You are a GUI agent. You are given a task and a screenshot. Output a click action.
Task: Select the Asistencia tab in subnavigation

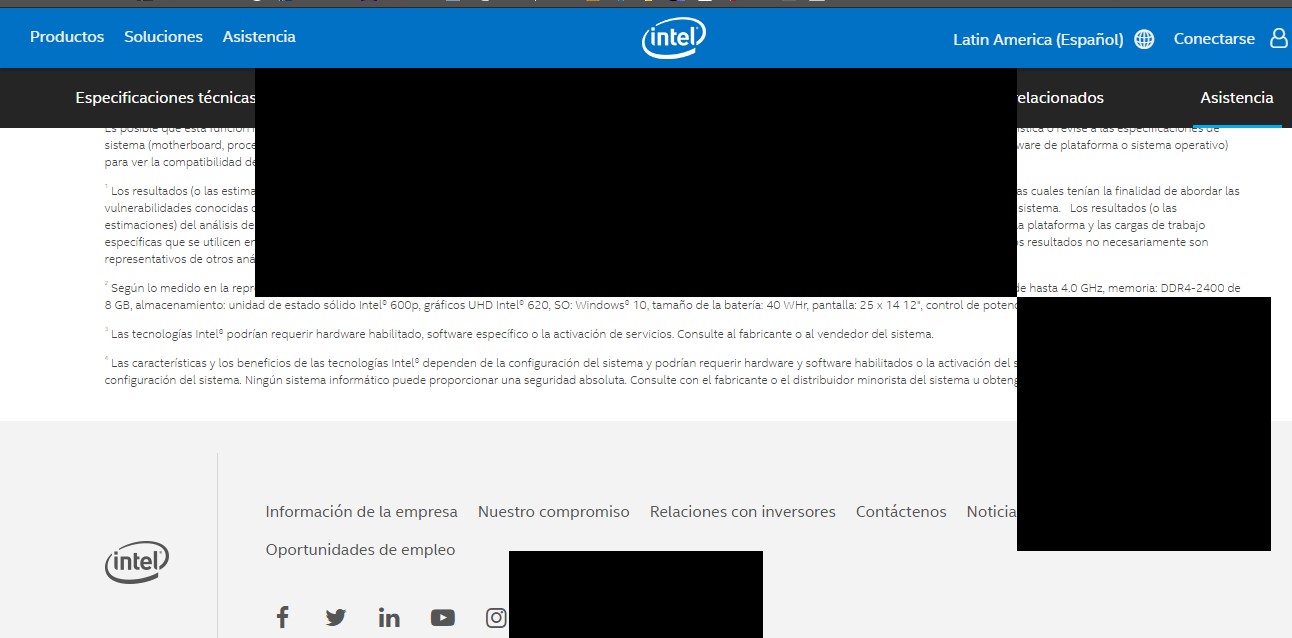click(x=1237, y=98)
